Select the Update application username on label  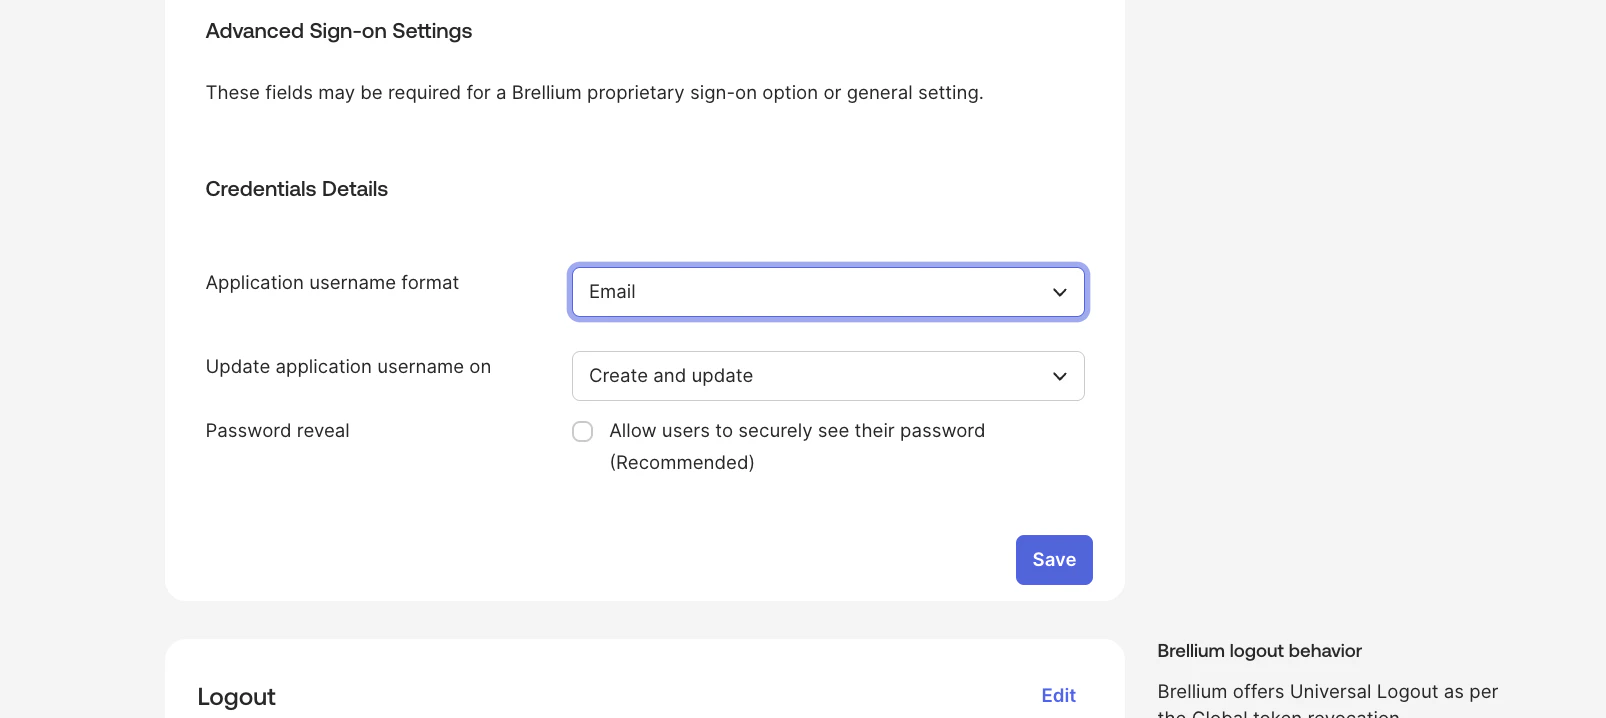(x=348, y=367)
